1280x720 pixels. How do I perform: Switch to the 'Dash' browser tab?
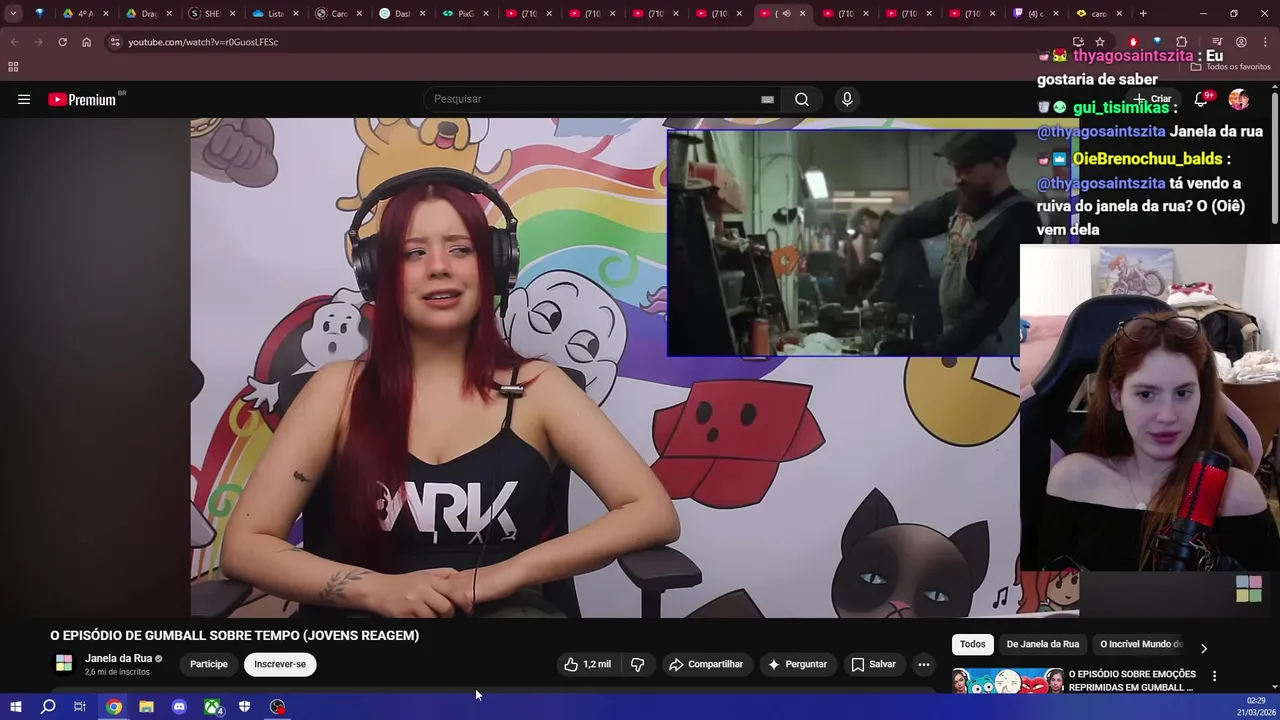[402, 14]
